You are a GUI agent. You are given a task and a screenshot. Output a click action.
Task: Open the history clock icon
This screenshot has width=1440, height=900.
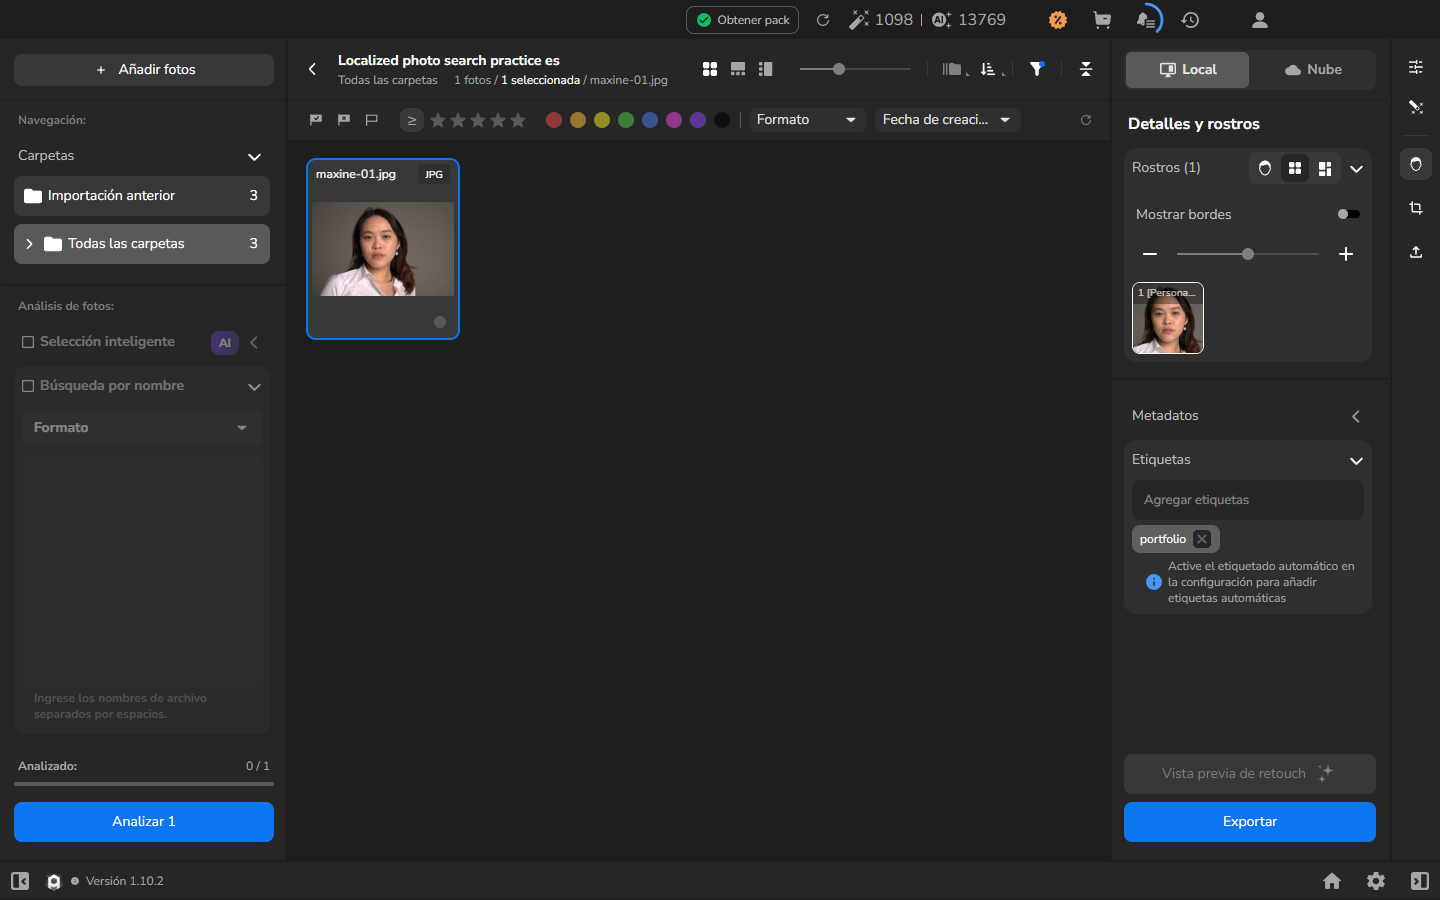click(1190, 20)
